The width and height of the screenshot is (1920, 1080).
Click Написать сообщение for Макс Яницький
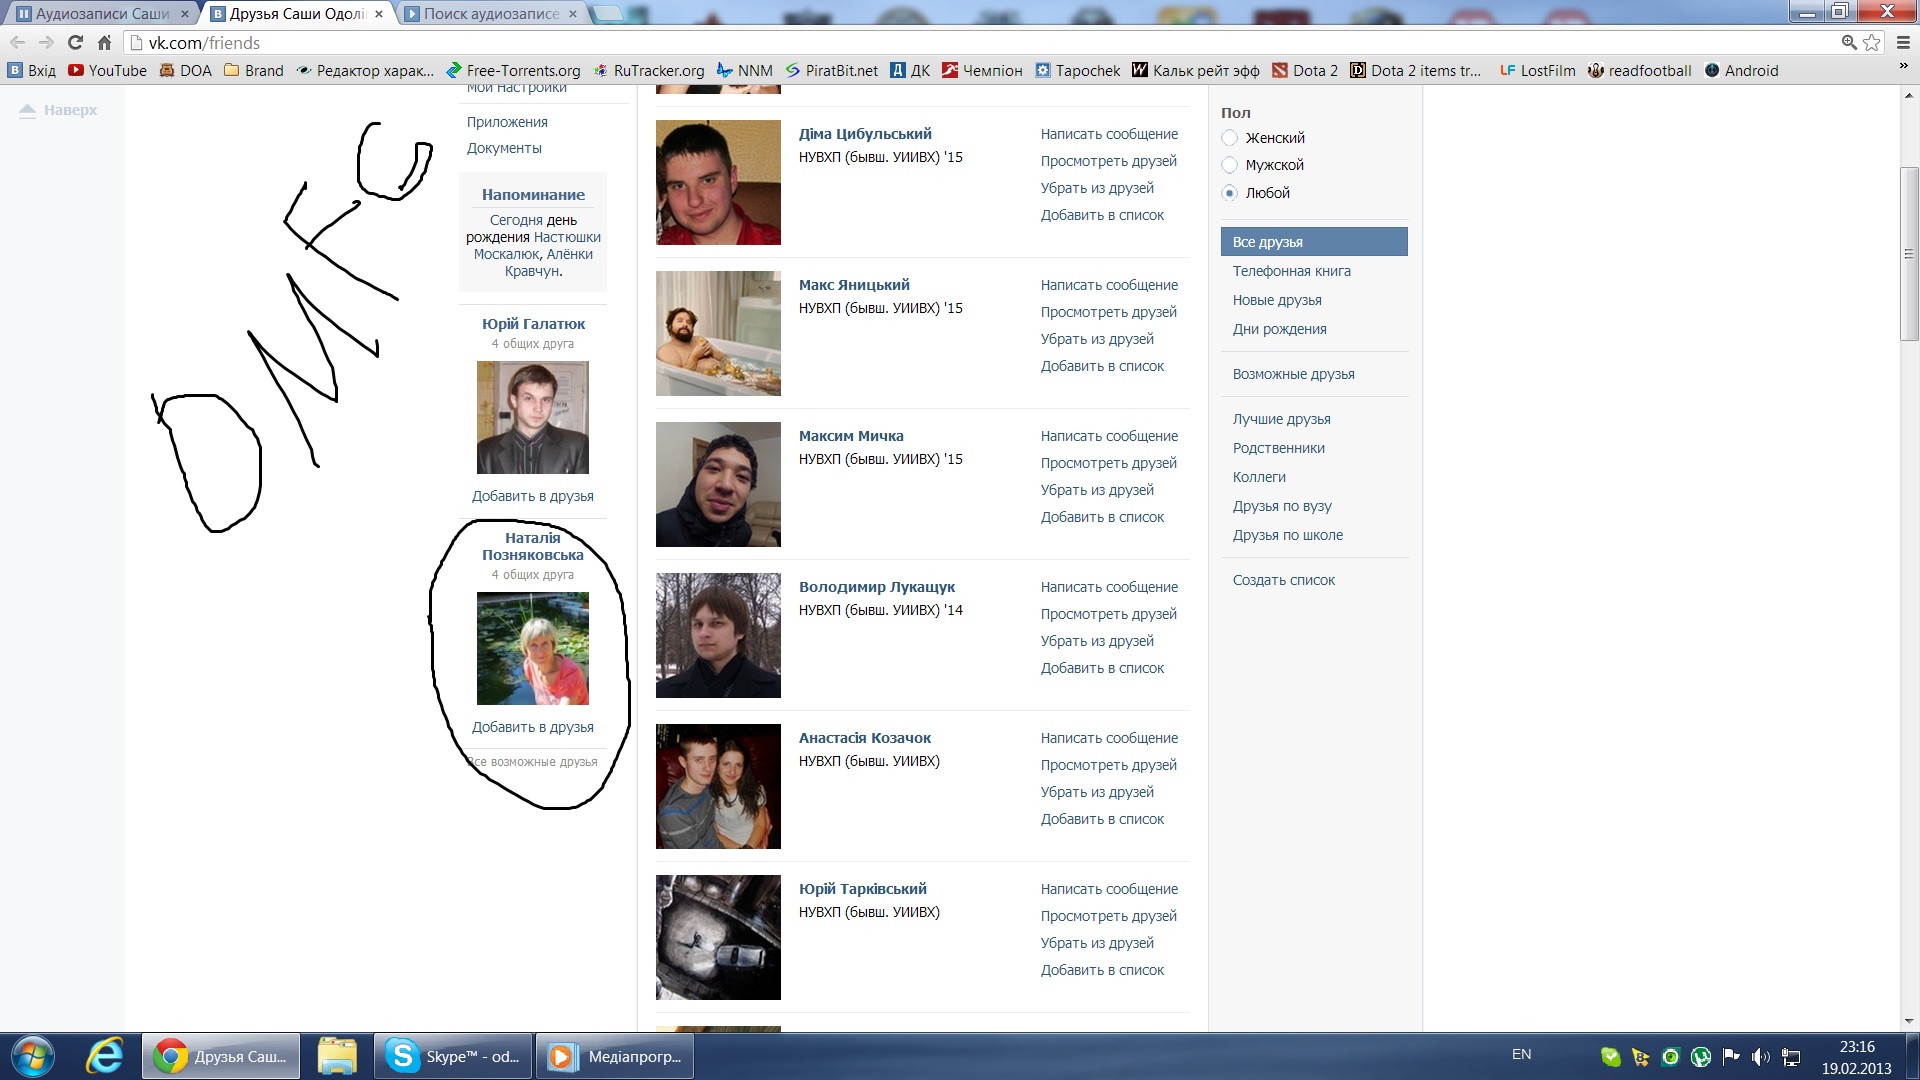tap(1109, 285)
